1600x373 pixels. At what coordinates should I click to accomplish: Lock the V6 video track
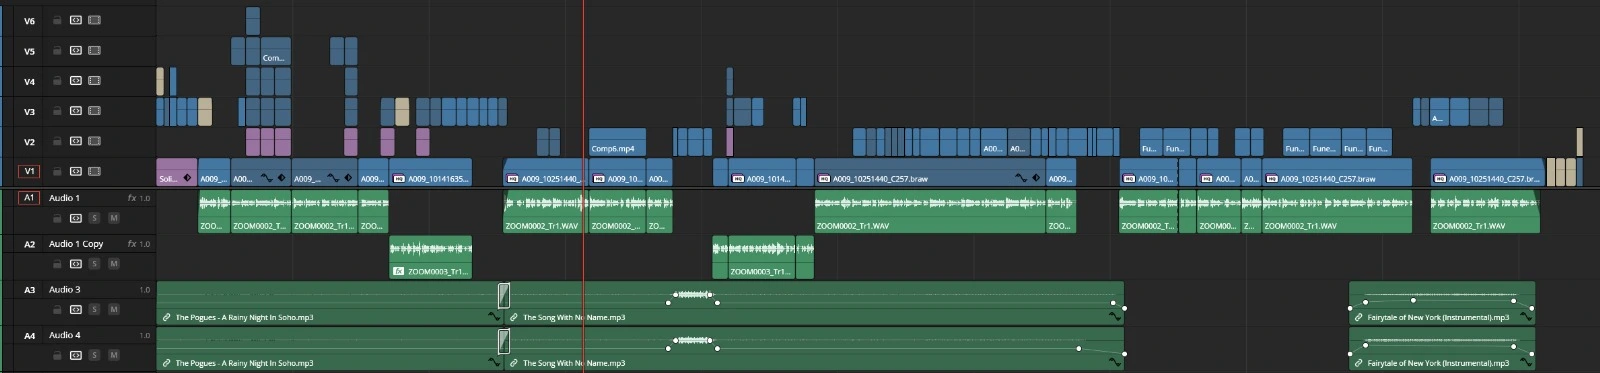pyautogui.click(x=57, y=20)
